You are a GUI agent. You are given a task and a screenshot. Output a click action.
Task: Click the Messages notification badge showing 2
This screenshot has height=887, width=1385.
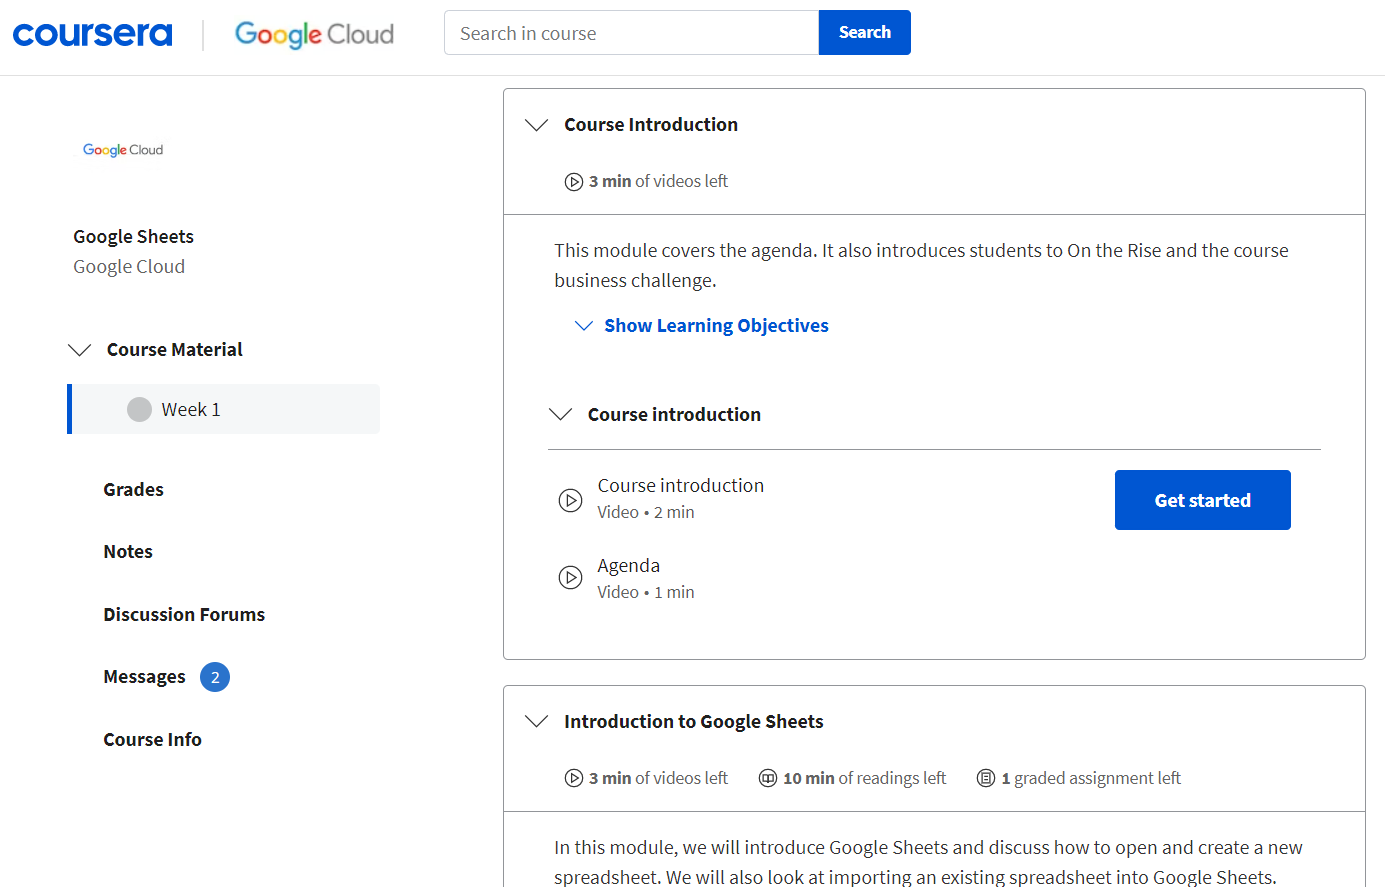[214, 677]
